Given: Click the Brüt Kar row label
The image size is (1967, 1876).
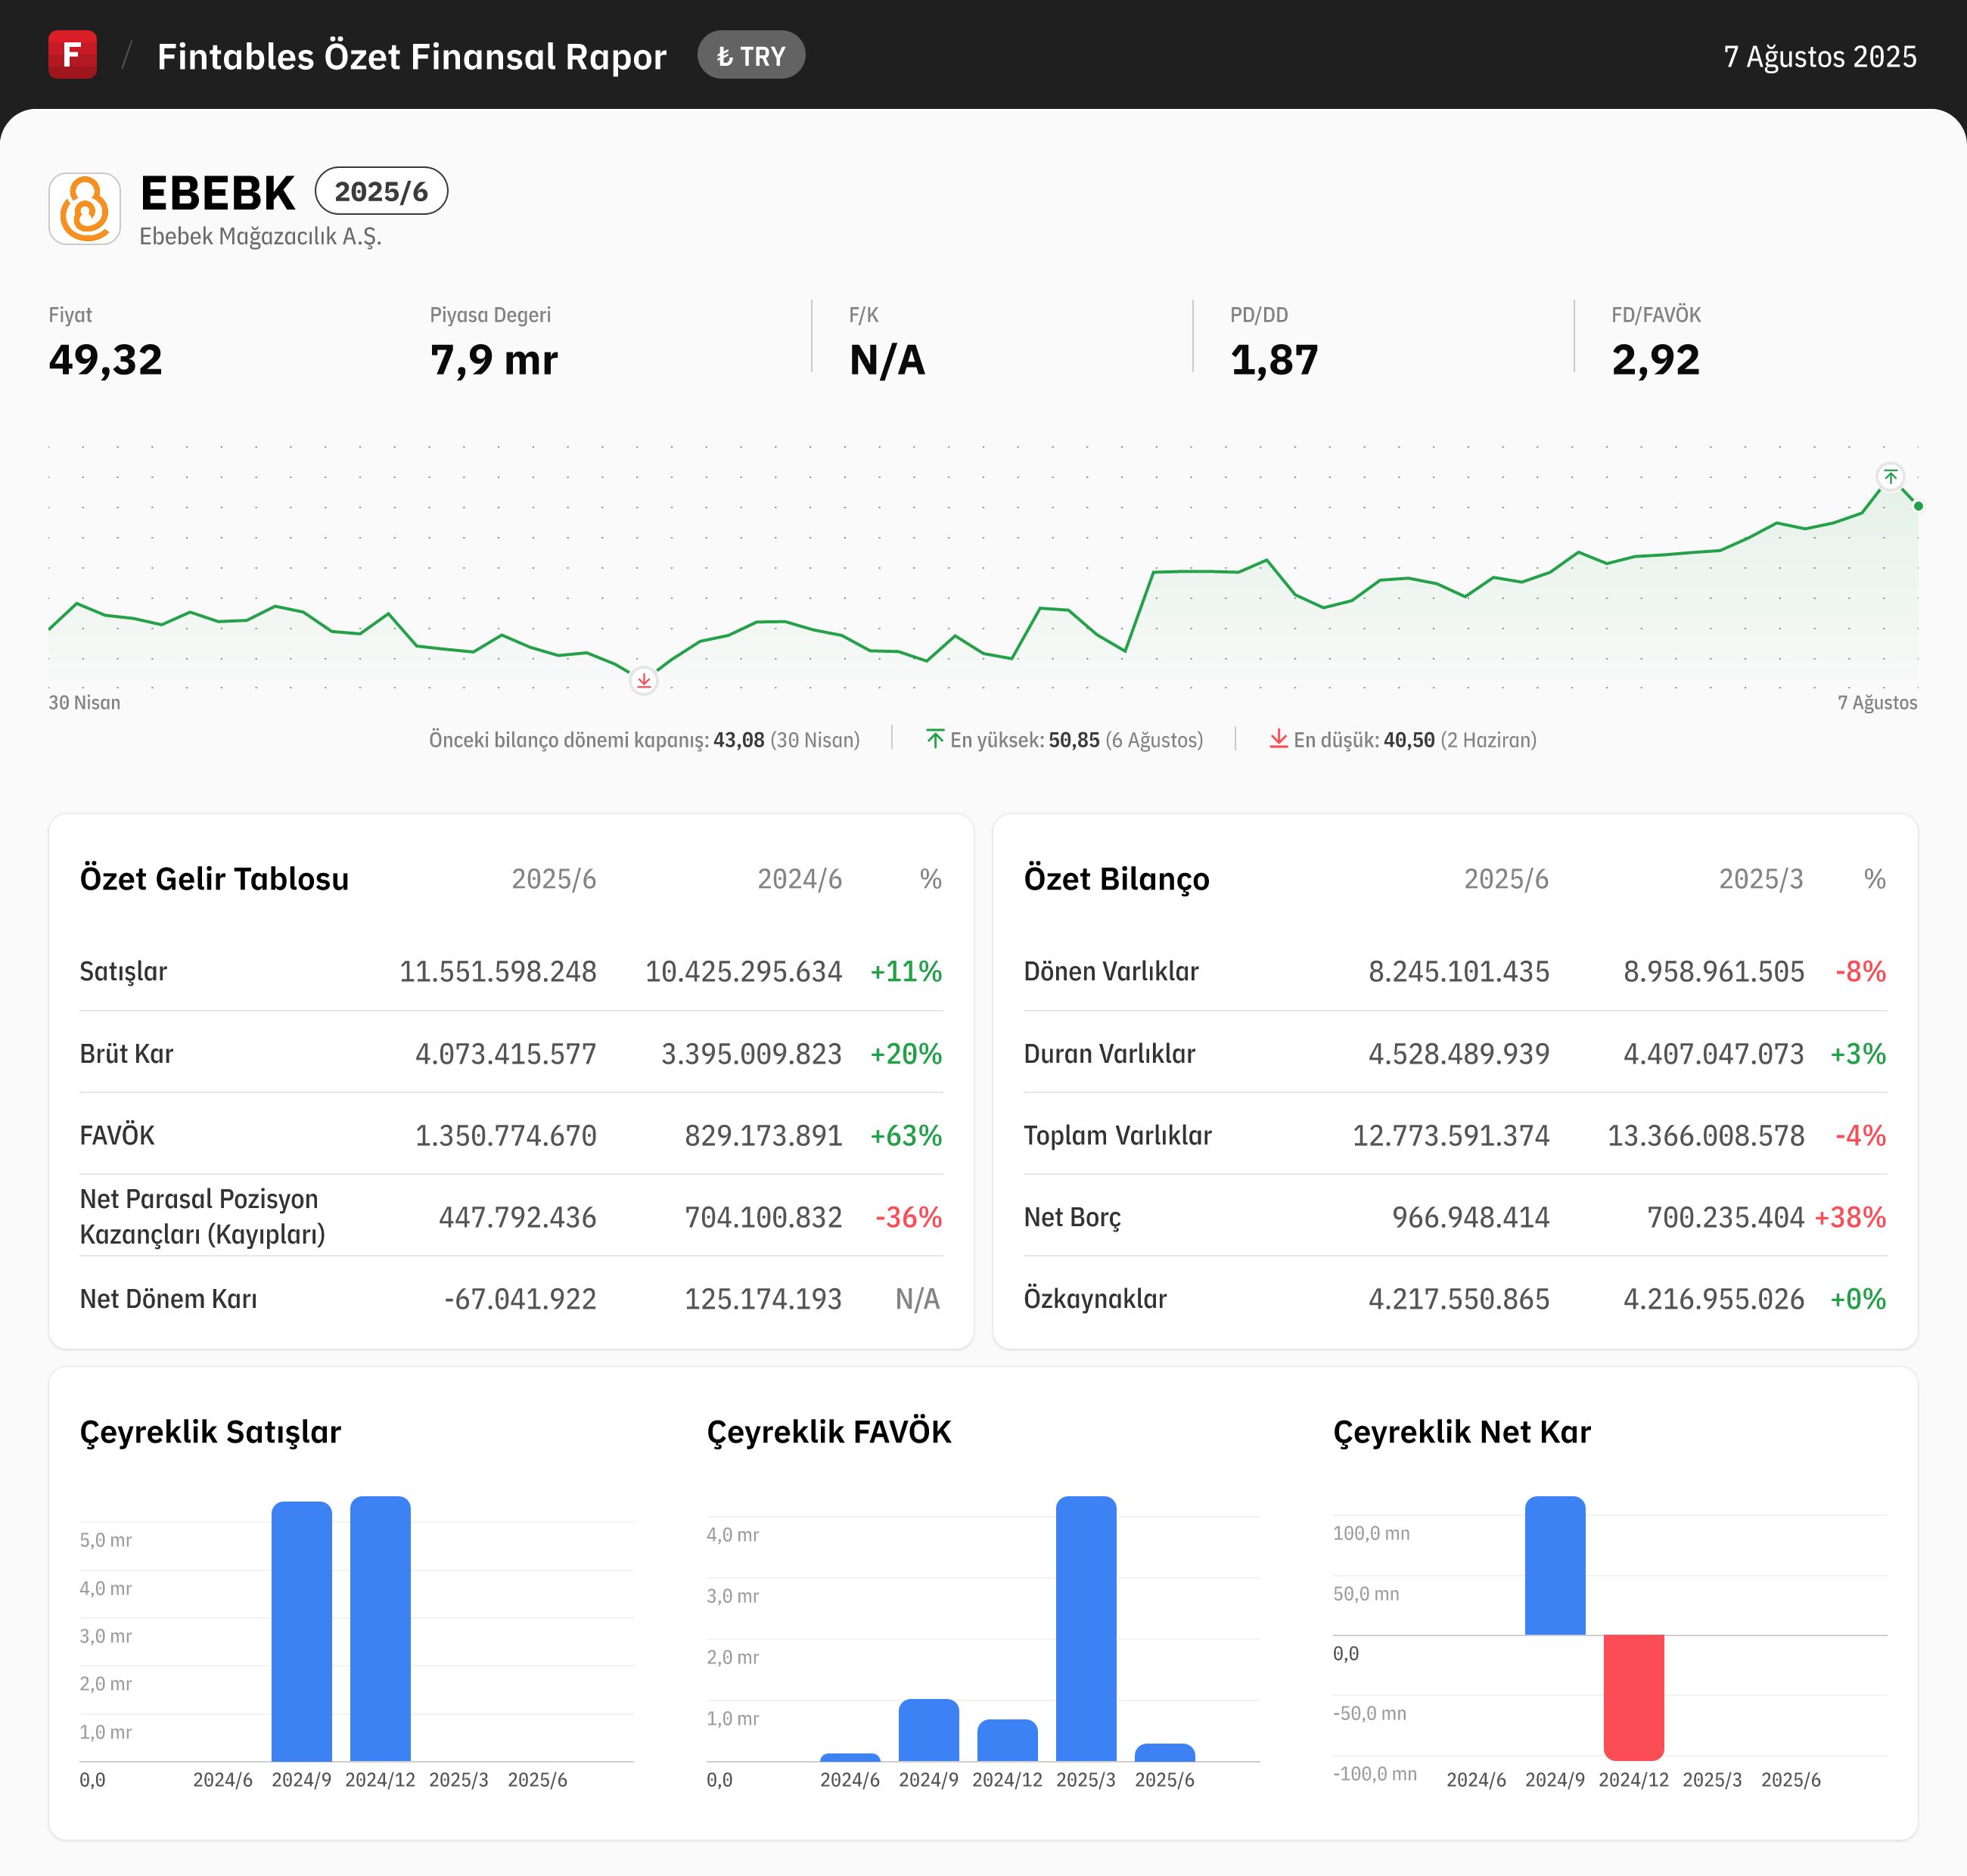Looking at the screenshot, I should click(126, 1054).
